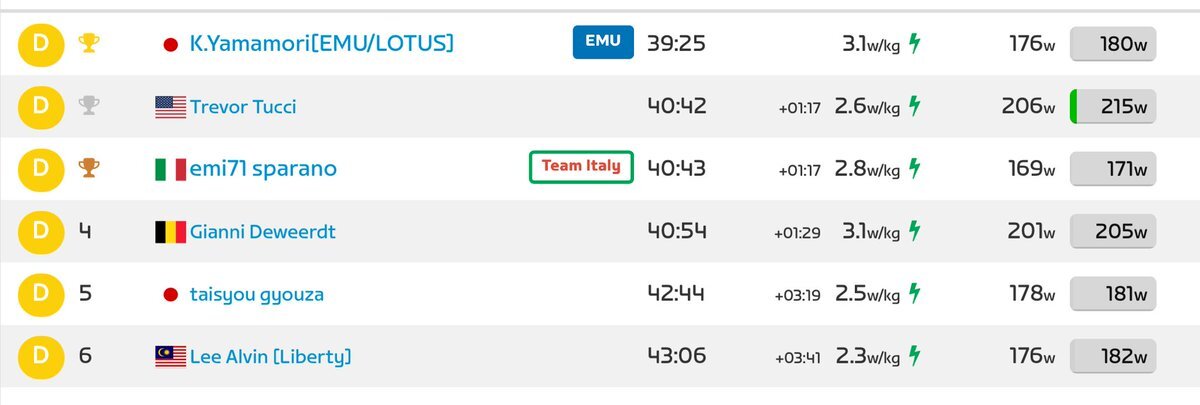Viewport: 1200px width, 405px height.
Task: Select the blue EMU team tag
Action: (x=603, y=41)
